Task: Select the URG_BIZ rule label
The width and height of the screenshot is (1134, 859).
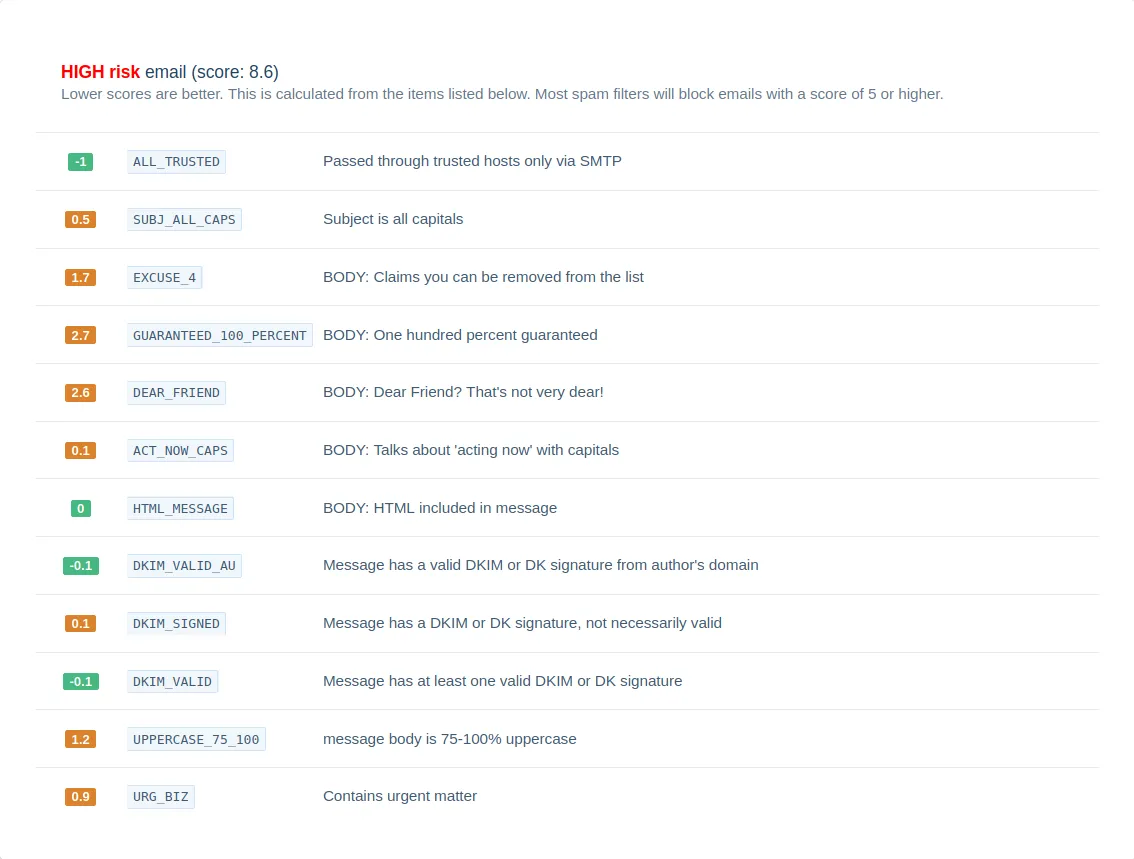Action: point(160,797)
